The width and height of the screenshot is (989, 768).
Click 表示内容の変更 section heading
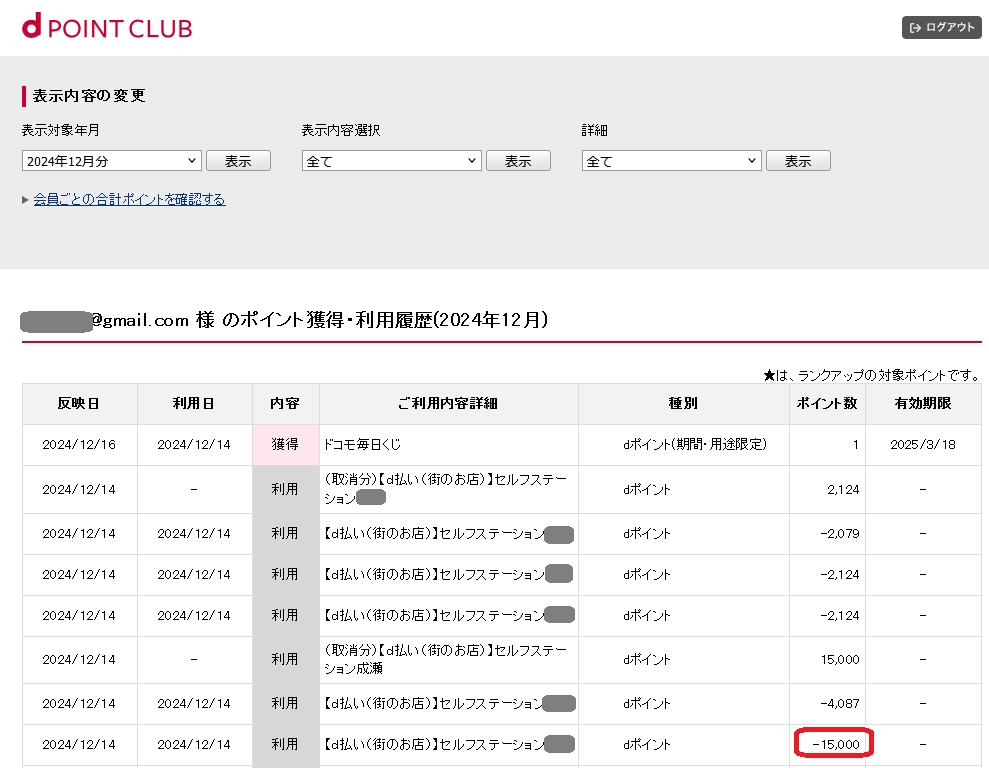coord(89,96)
